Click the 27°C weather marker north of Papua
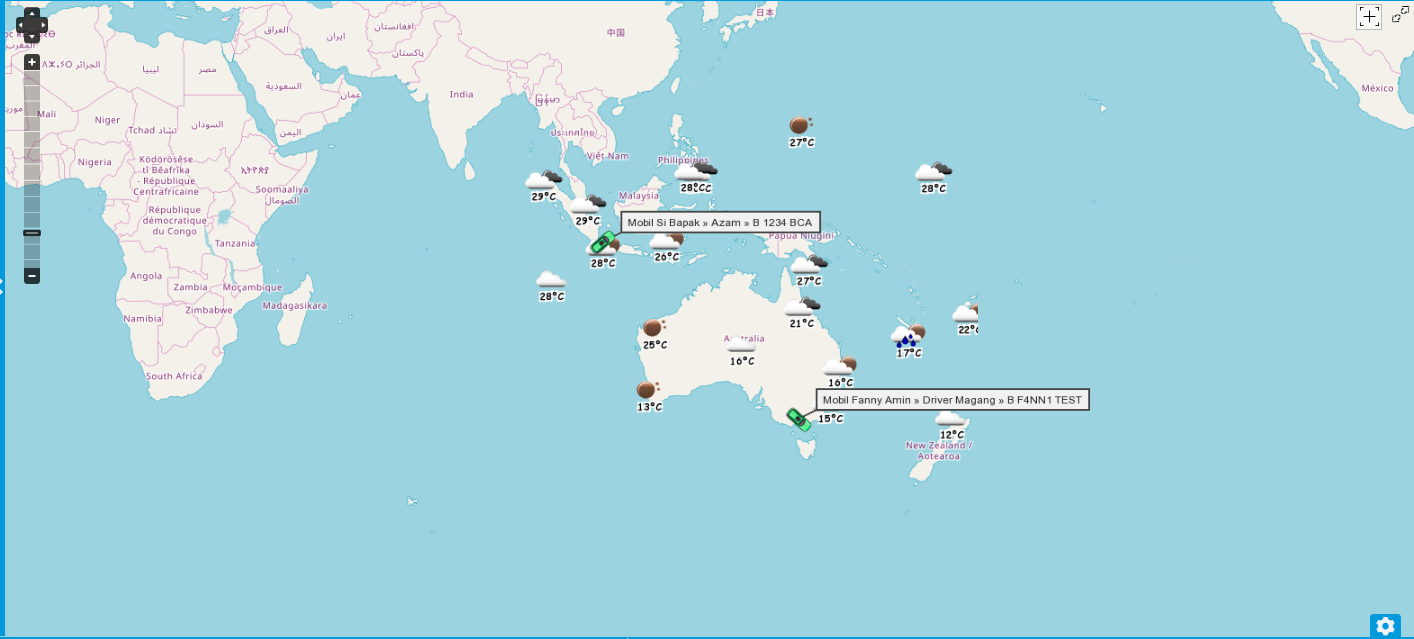 [798, 127]
